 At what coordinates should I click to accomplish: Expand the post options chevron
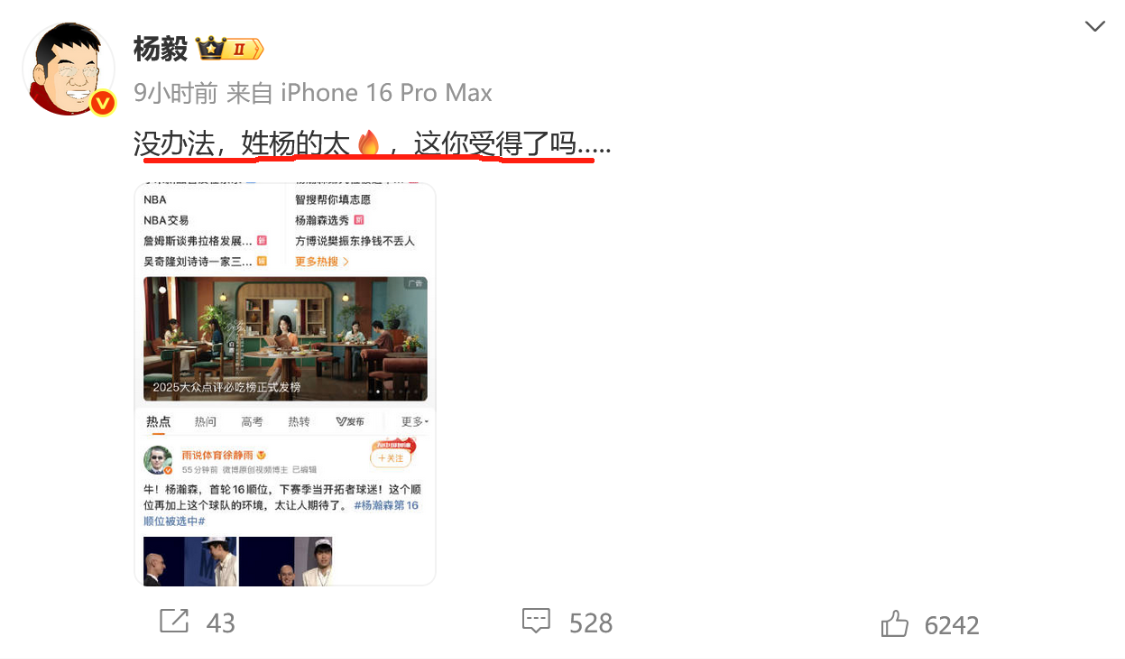pyautogui.click(x=1095, y=27)
